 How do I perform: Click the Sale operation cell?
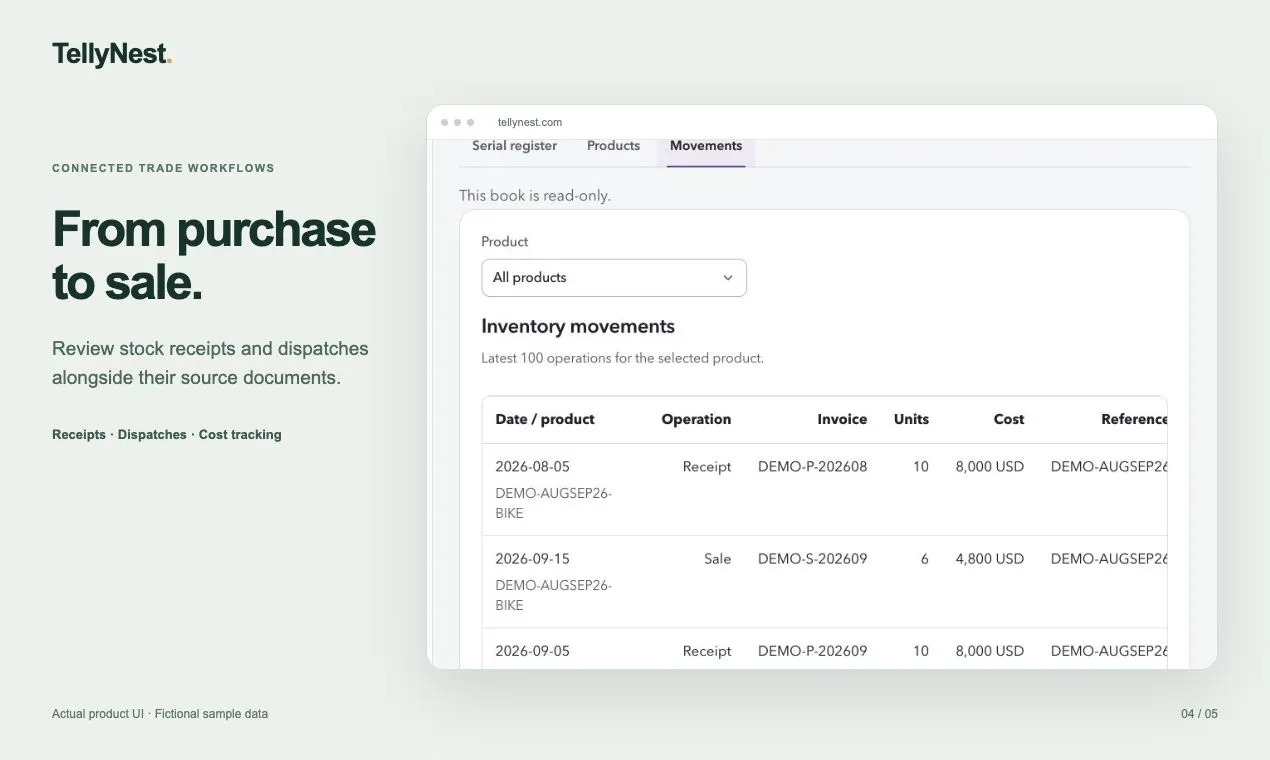coord(717,559)
